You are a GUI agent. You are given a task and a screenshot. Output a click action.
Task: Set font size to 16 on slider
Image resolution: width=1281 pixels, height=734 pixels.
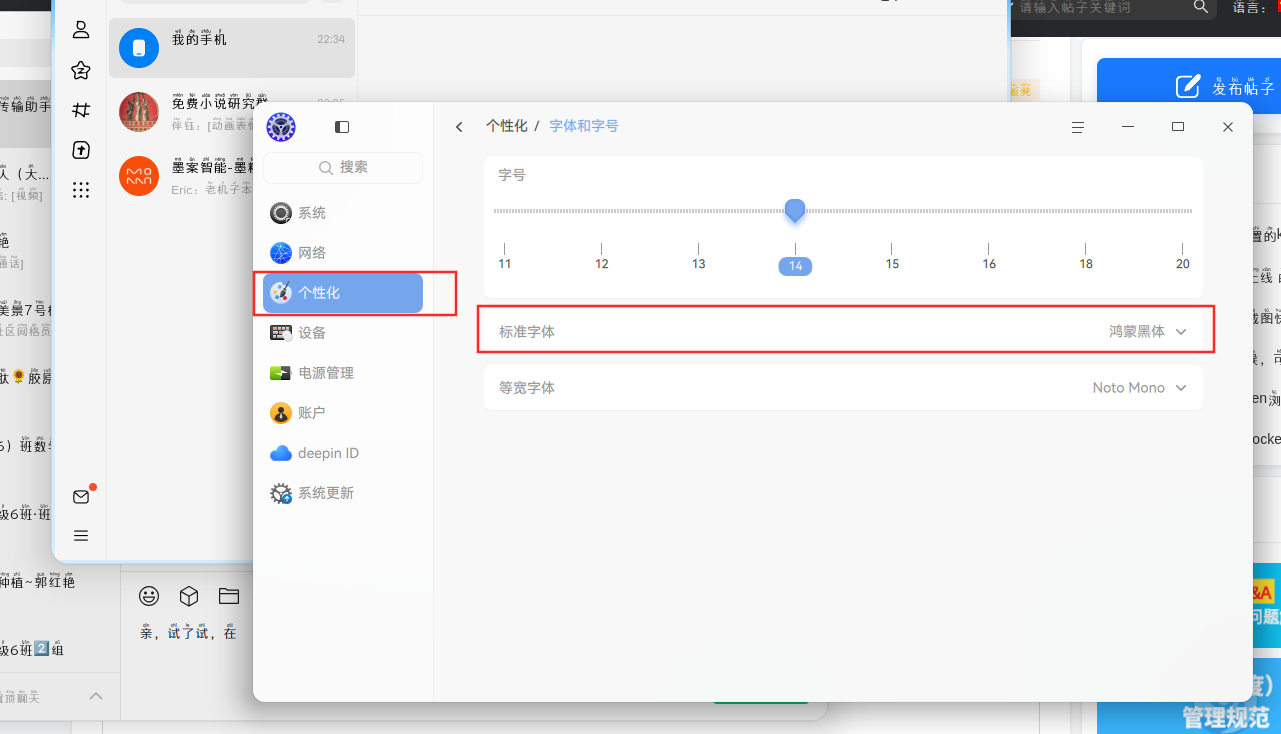pyautogui.click(x=989, y=264)
